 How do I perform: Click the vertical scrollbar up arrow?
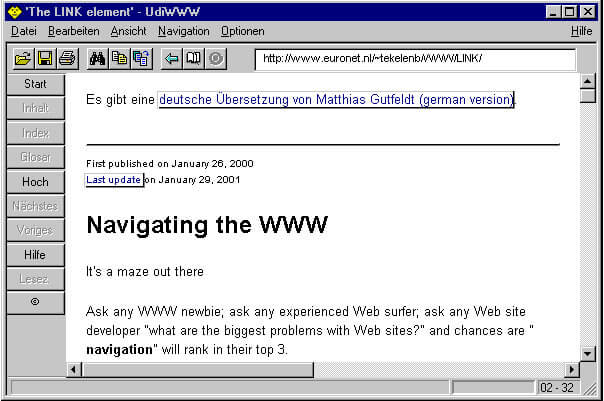tap(587, 81)
